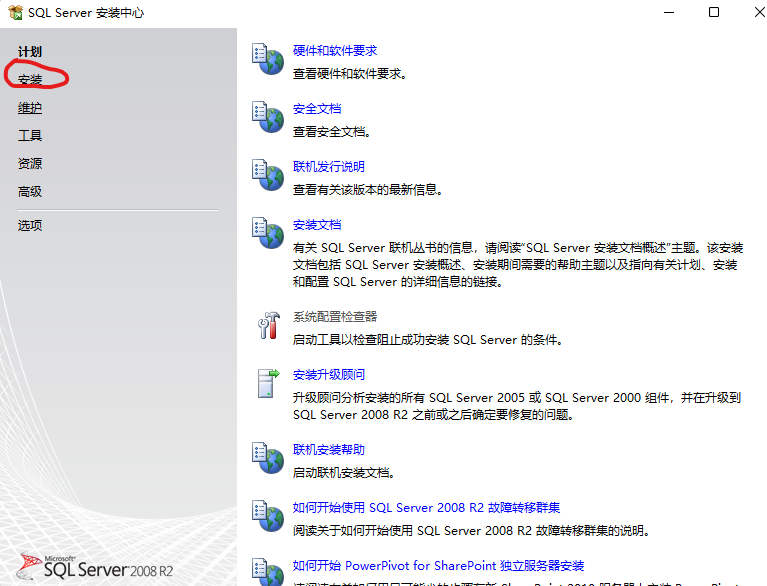This screenshot has width=767, height=586.
Task: Close the SQL Server 安装中心 window
Action: [x=759, y=12]
